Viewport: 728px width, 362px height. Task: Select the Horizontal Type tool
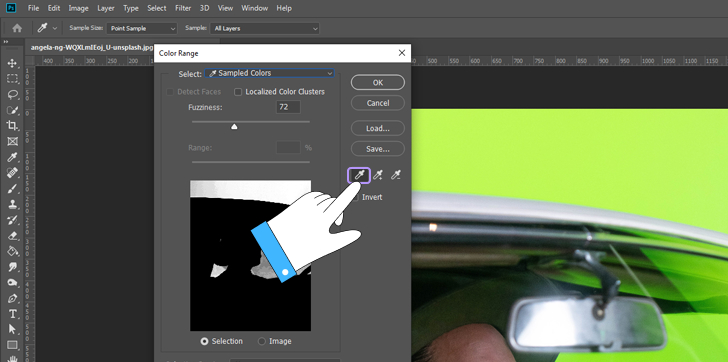[13, 314]
